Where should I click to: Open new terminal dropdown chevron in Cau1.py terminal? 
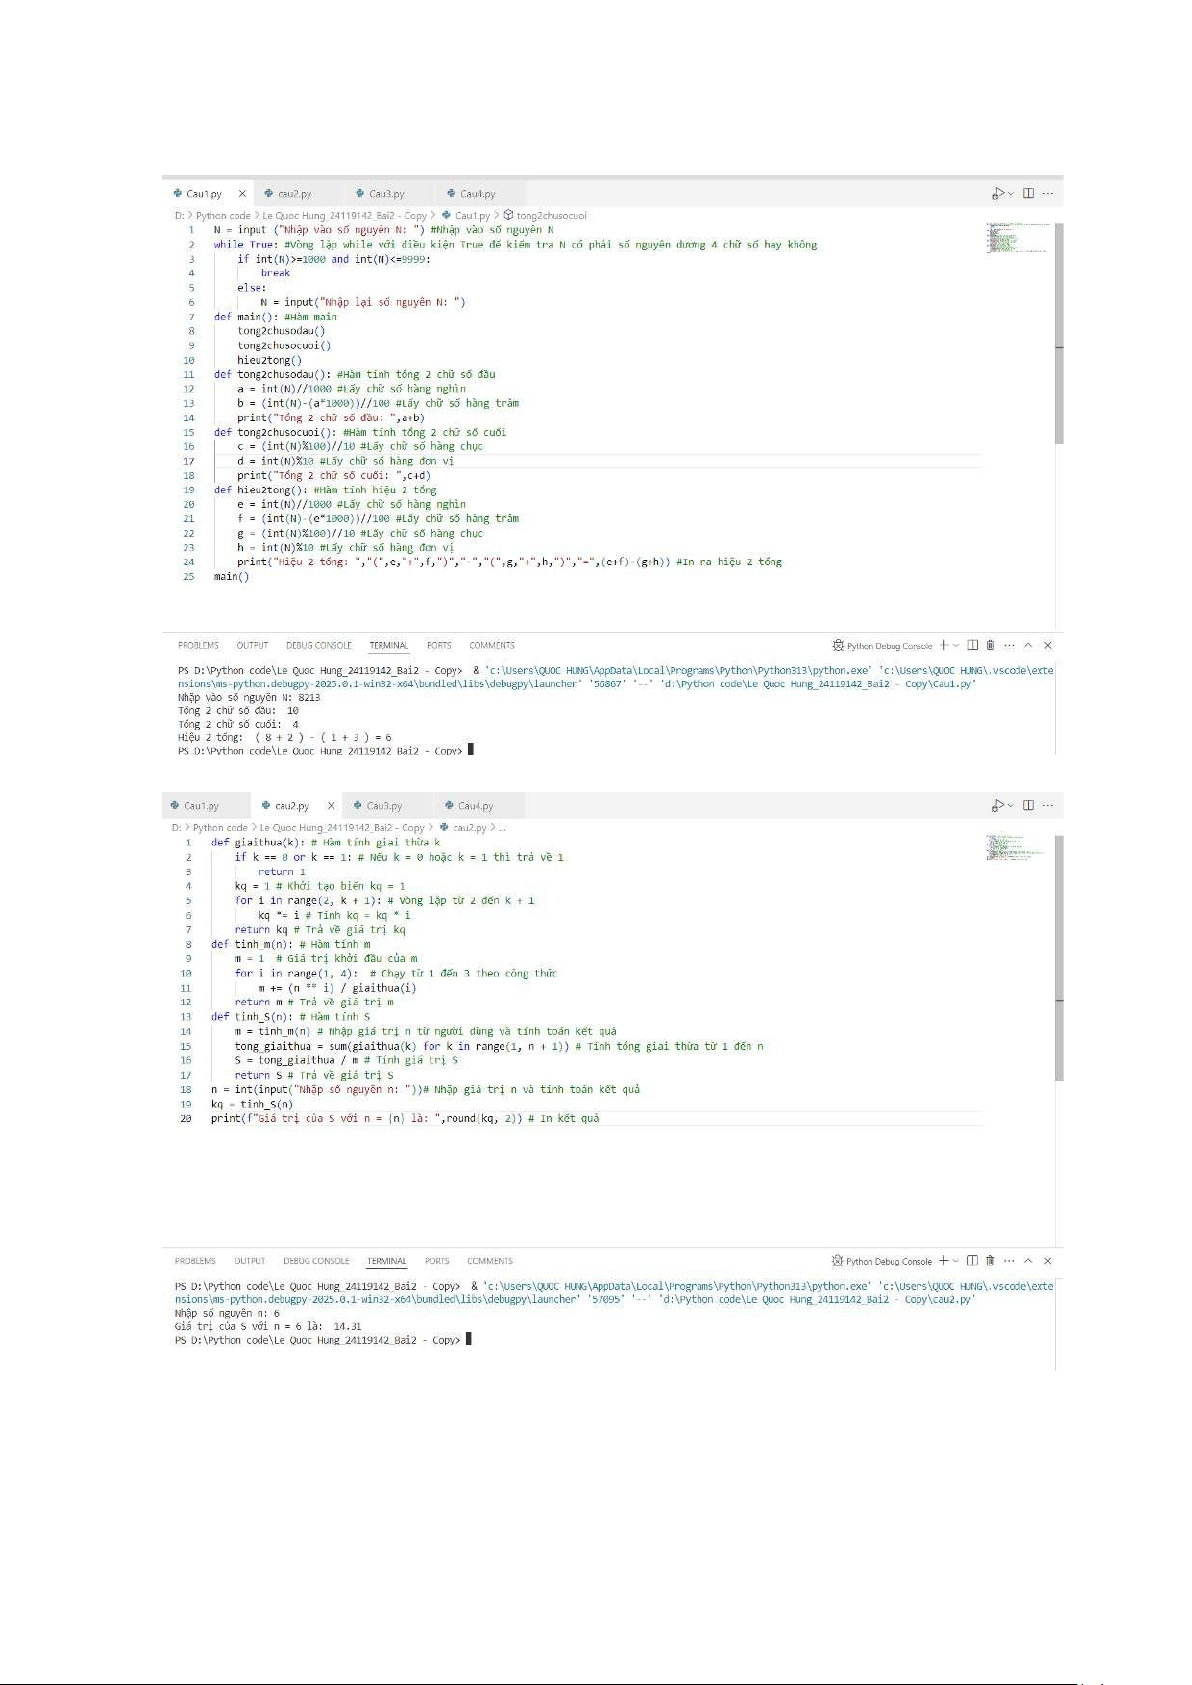tap(956, 646)
